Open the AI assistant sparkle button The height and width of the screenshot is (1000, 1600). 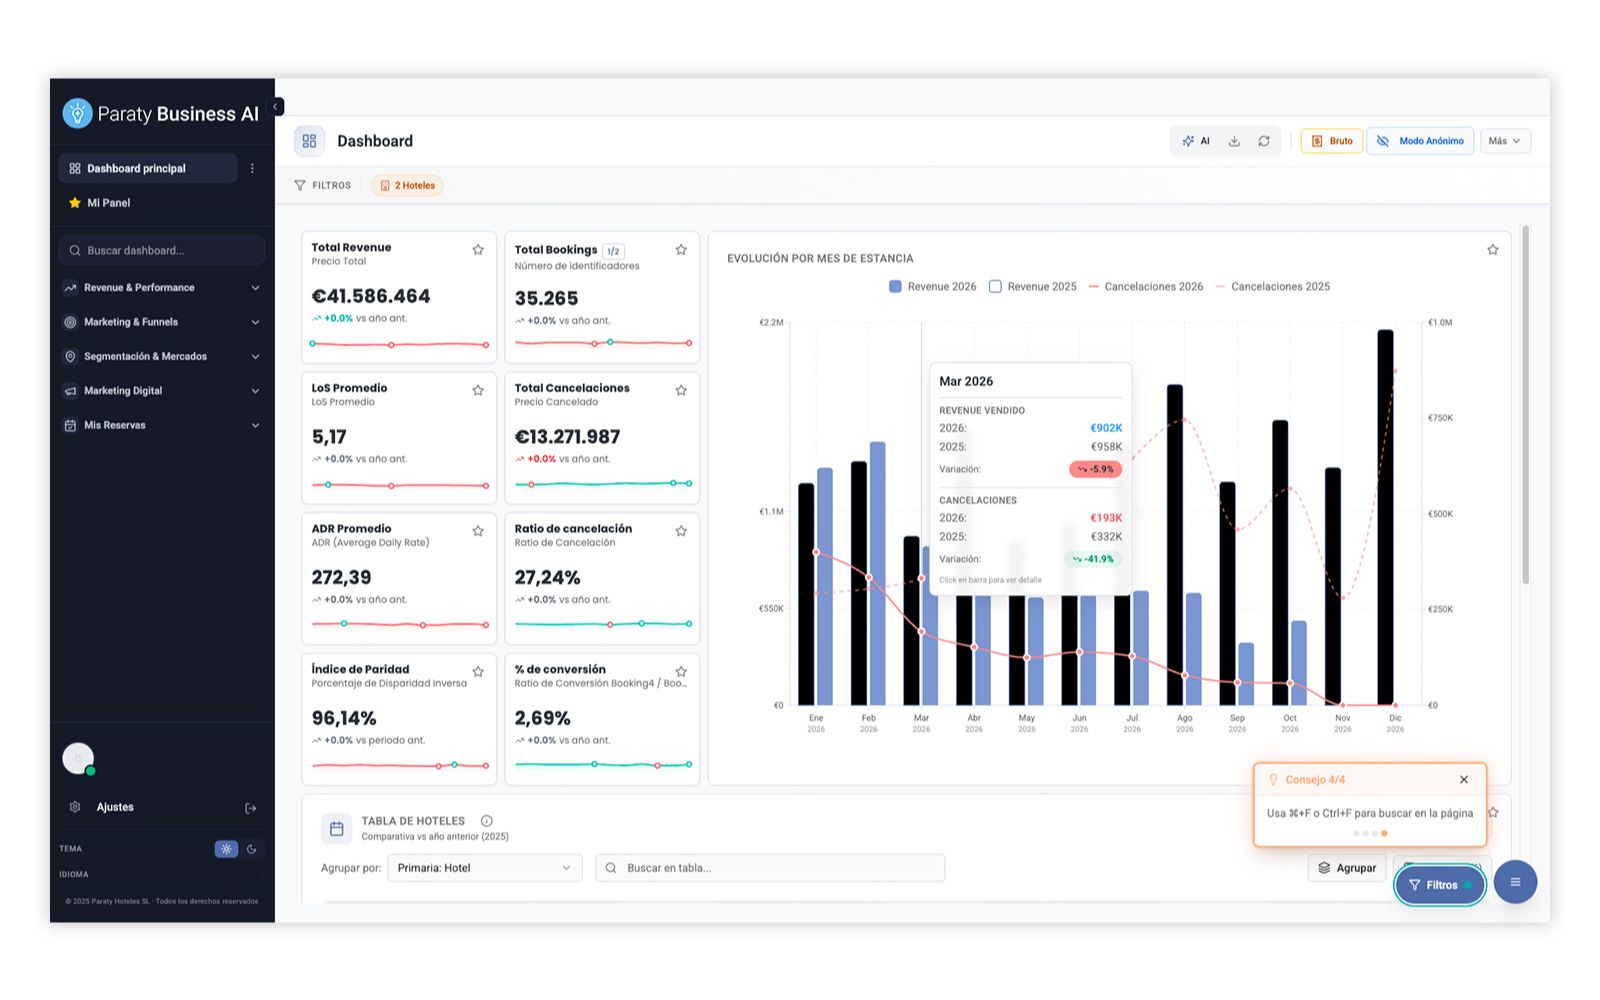click(1196, 141)
